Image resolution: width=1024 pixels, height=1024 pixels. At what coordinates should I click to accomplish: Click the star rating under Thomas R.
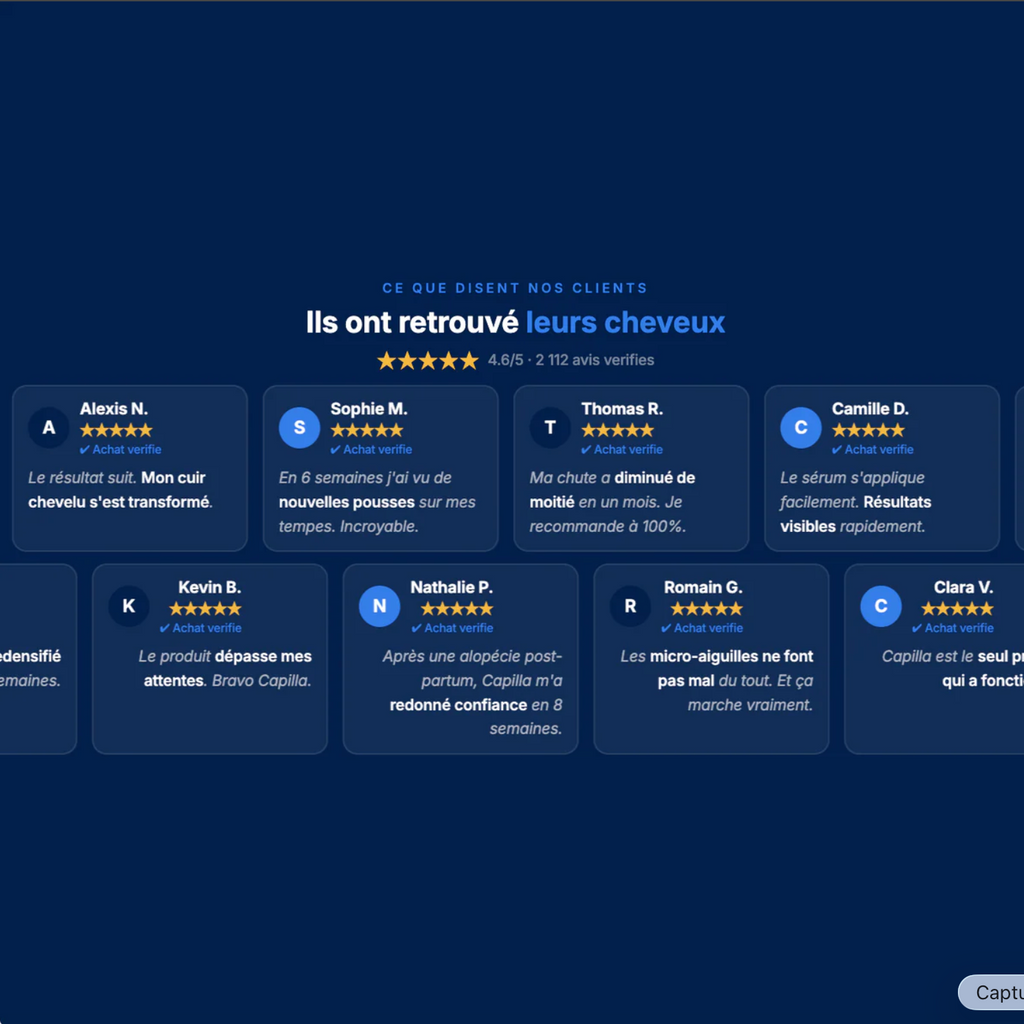pyautogui.click(x=618, y=430)
